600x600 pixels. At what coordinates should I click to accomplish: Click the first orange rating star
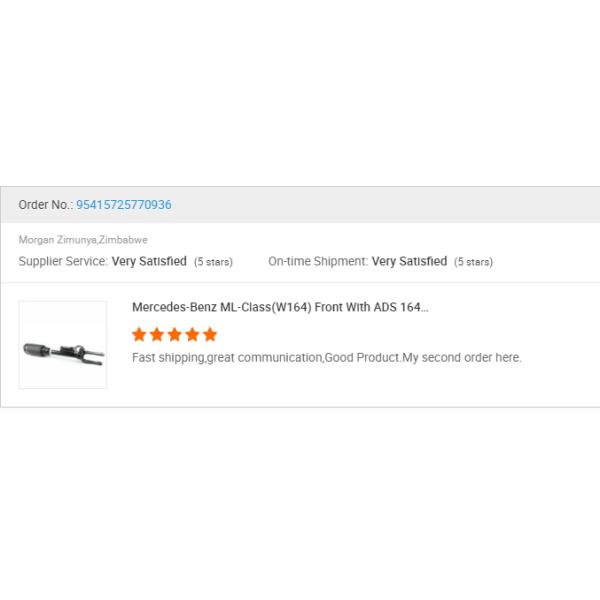pyautogui.click(x=139, y=334)
